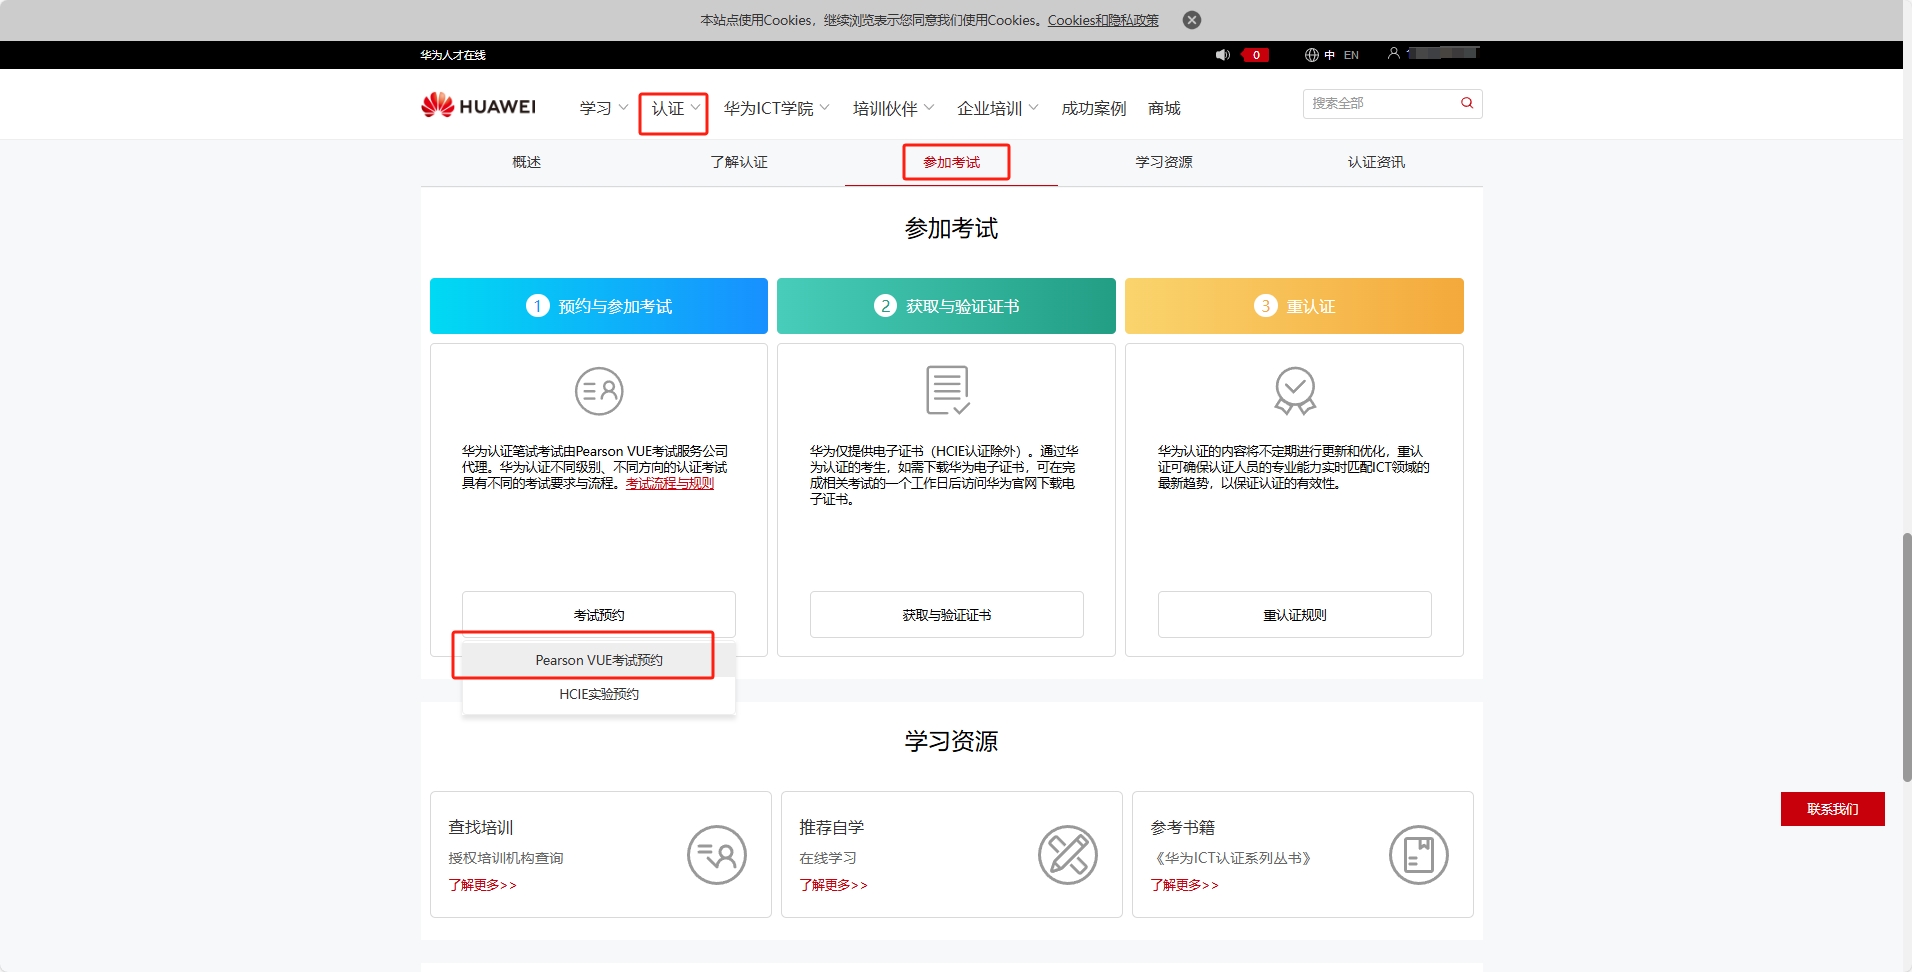Click the Huawei logo
The height and width of the screenshot is (972, 1912).
[x=479, y=105]
